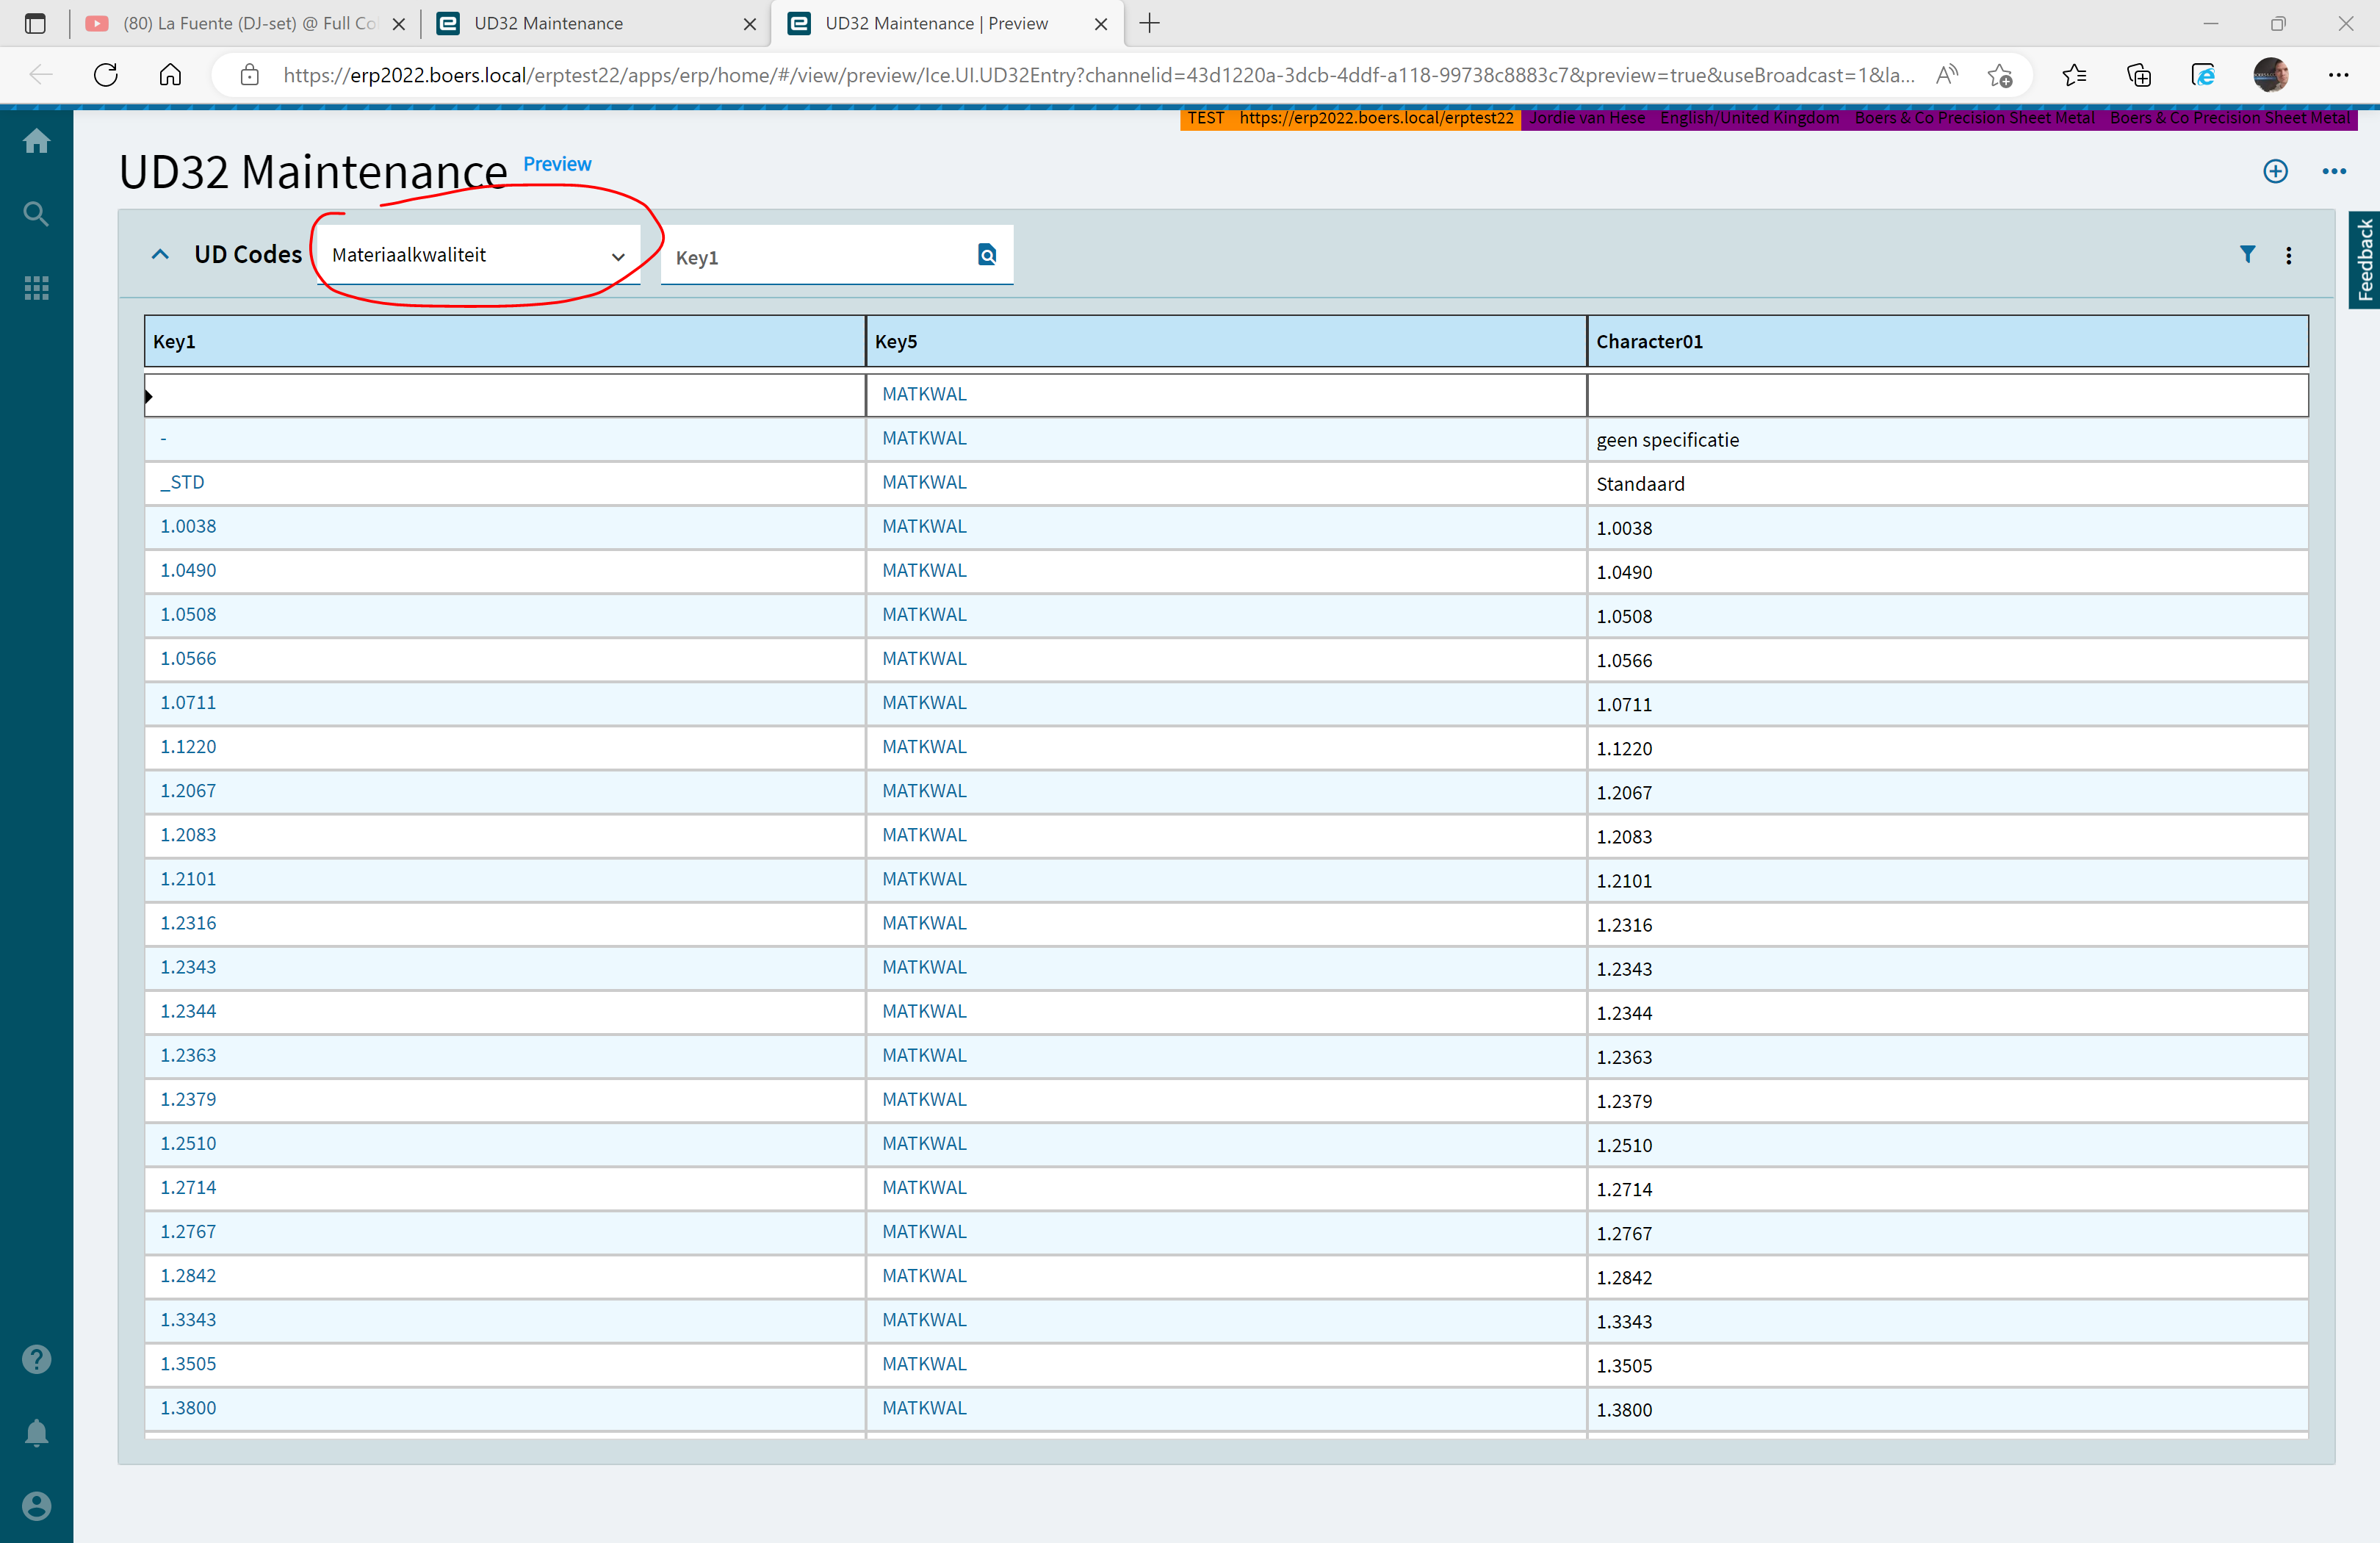Switch to the La Fuente DJ-set tab

(246, 23)
